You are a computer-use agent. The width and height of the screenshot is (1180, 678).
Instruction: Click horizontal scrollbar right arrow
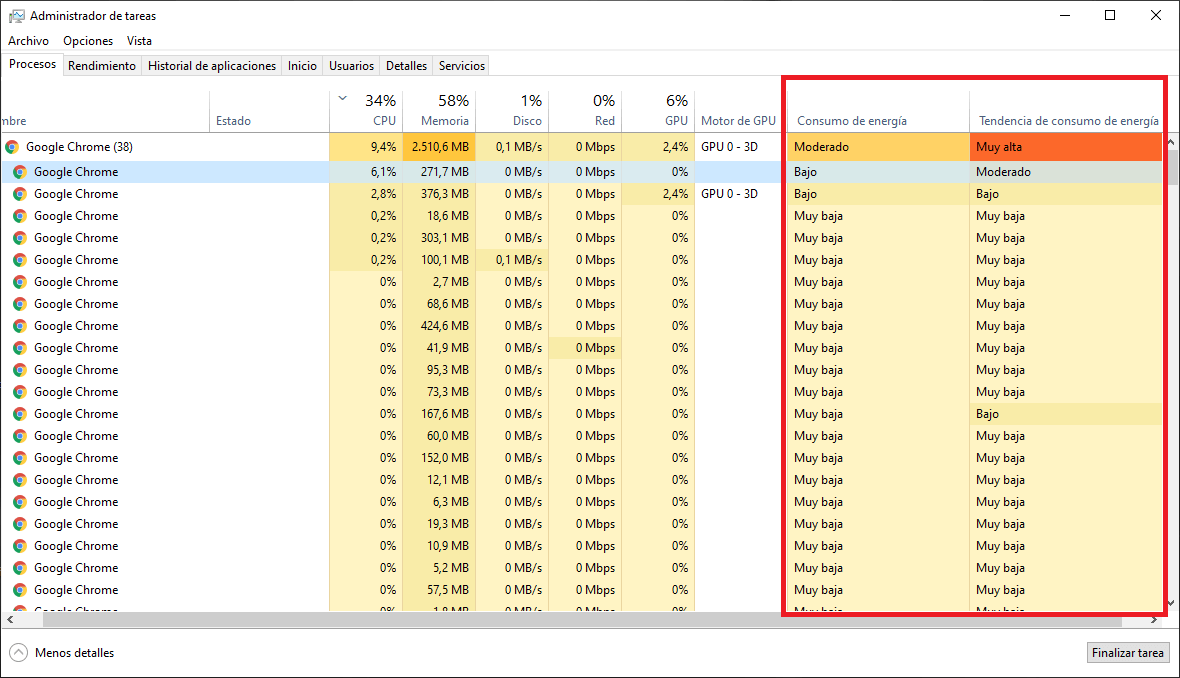[1154, 620]
